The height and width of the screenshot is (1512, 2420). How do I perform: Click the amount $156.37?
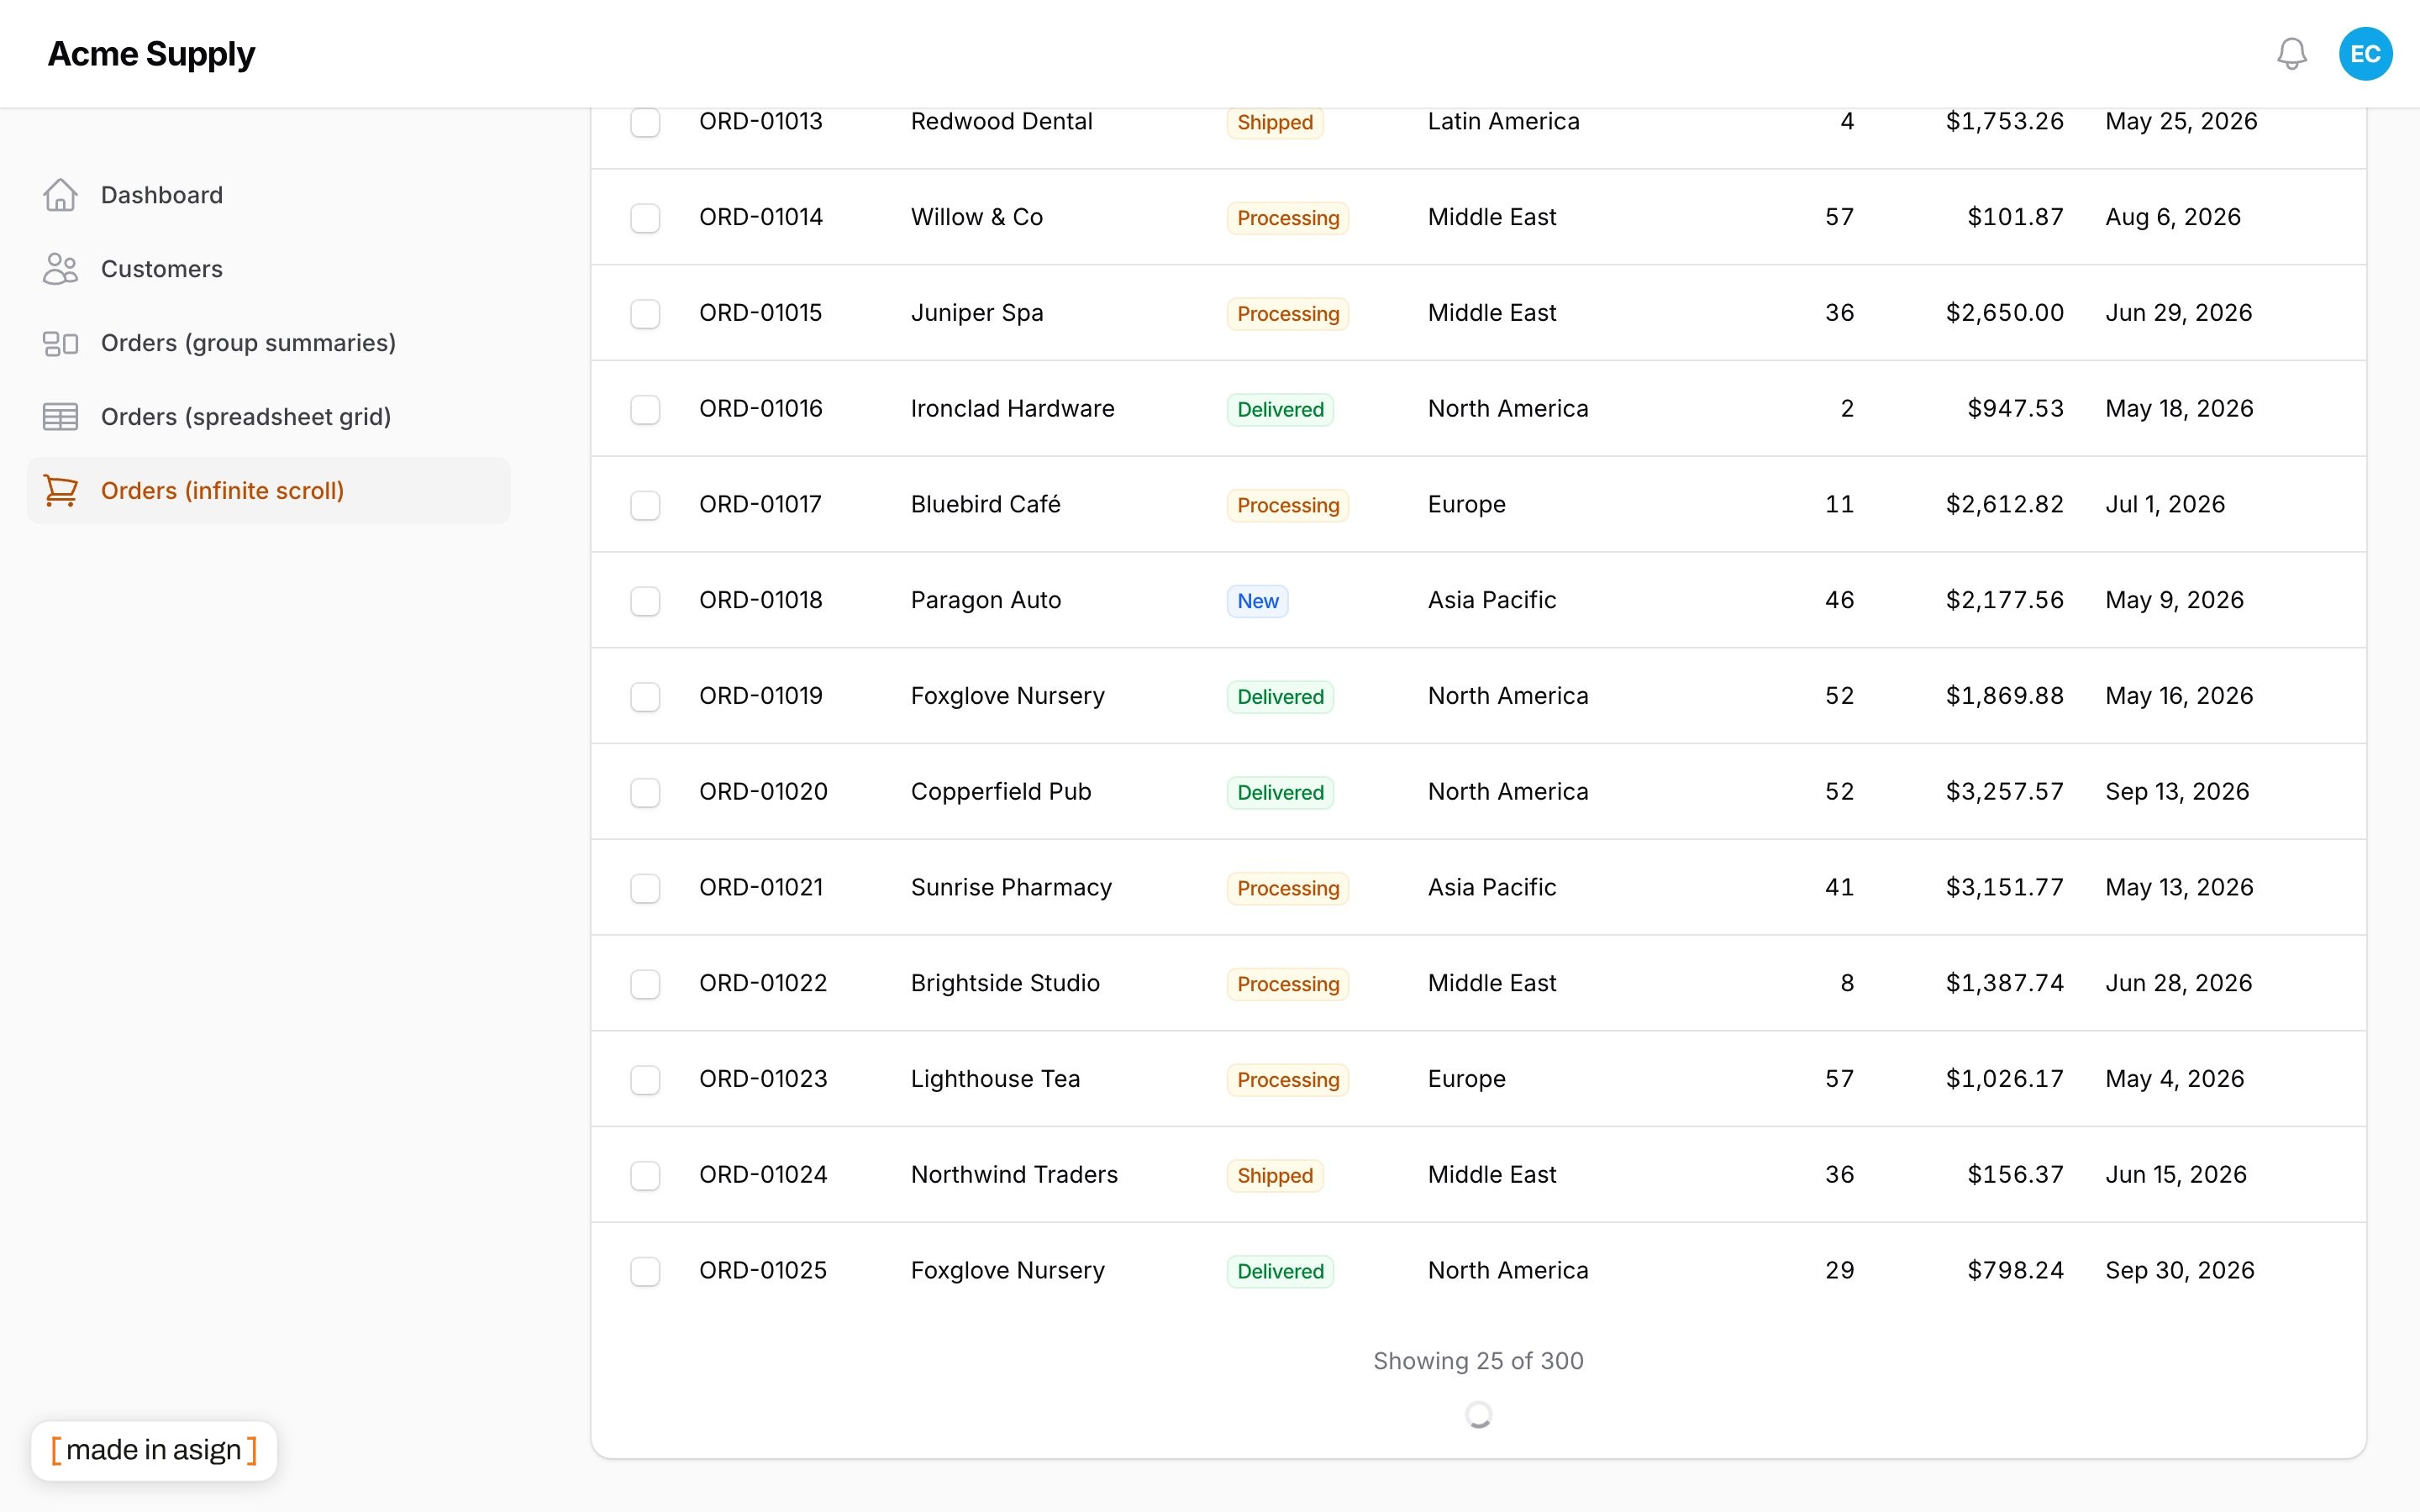pos(2015,1174)
